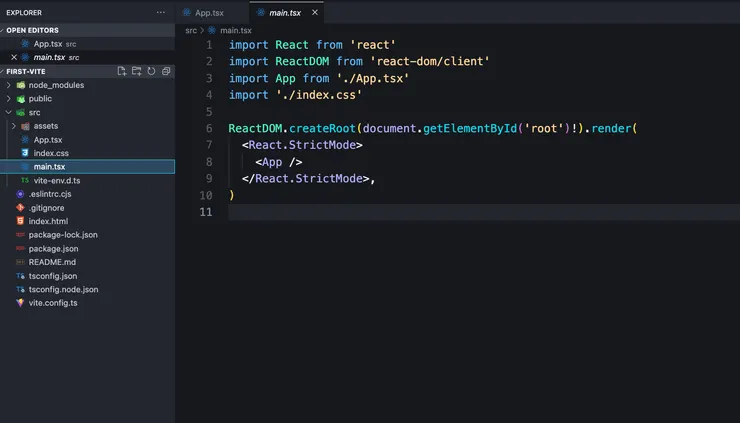
Task: Expand the assets folder
Action: pyautogui.click(x=46, y=126)
